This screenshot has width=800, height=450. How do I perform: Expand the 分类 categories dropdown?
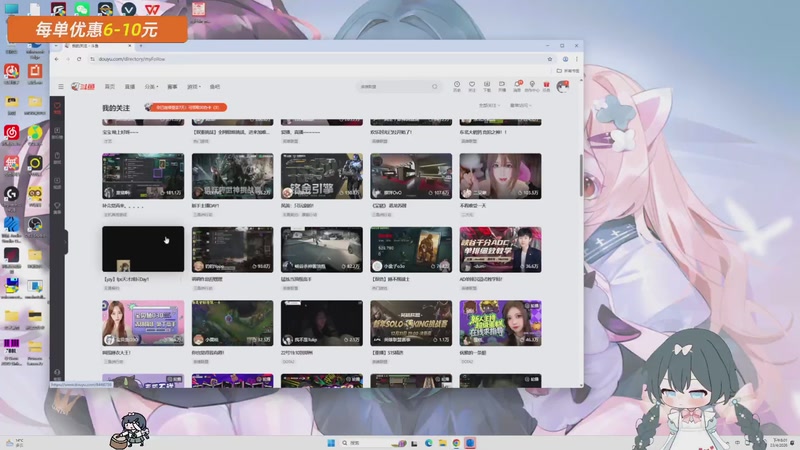tap(151, 87)
